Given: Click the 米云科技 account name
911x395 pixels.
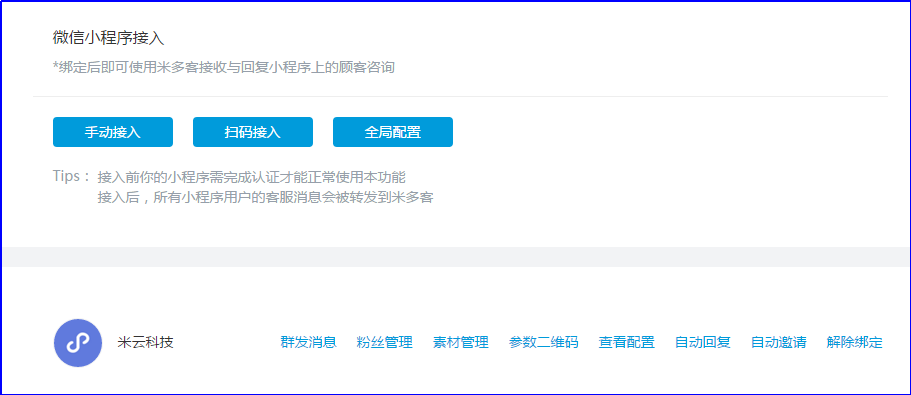Looking at the screenshot, I should (x=145, y=342).
